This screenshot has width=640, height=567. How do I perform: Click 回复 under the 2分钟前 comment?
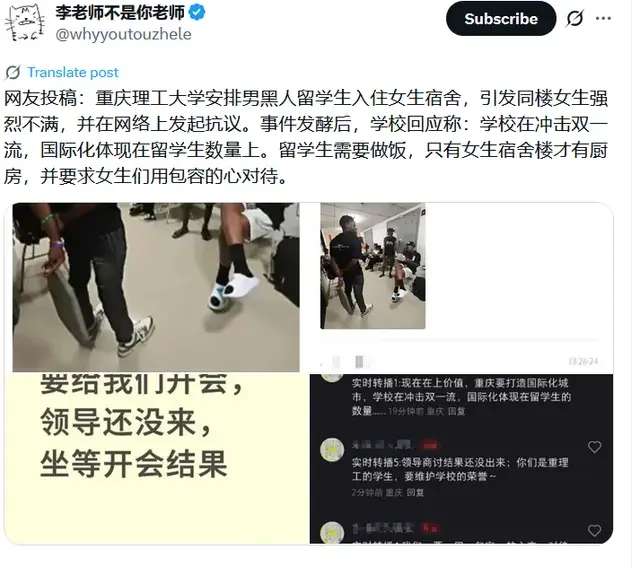click(x=415, y=493)
